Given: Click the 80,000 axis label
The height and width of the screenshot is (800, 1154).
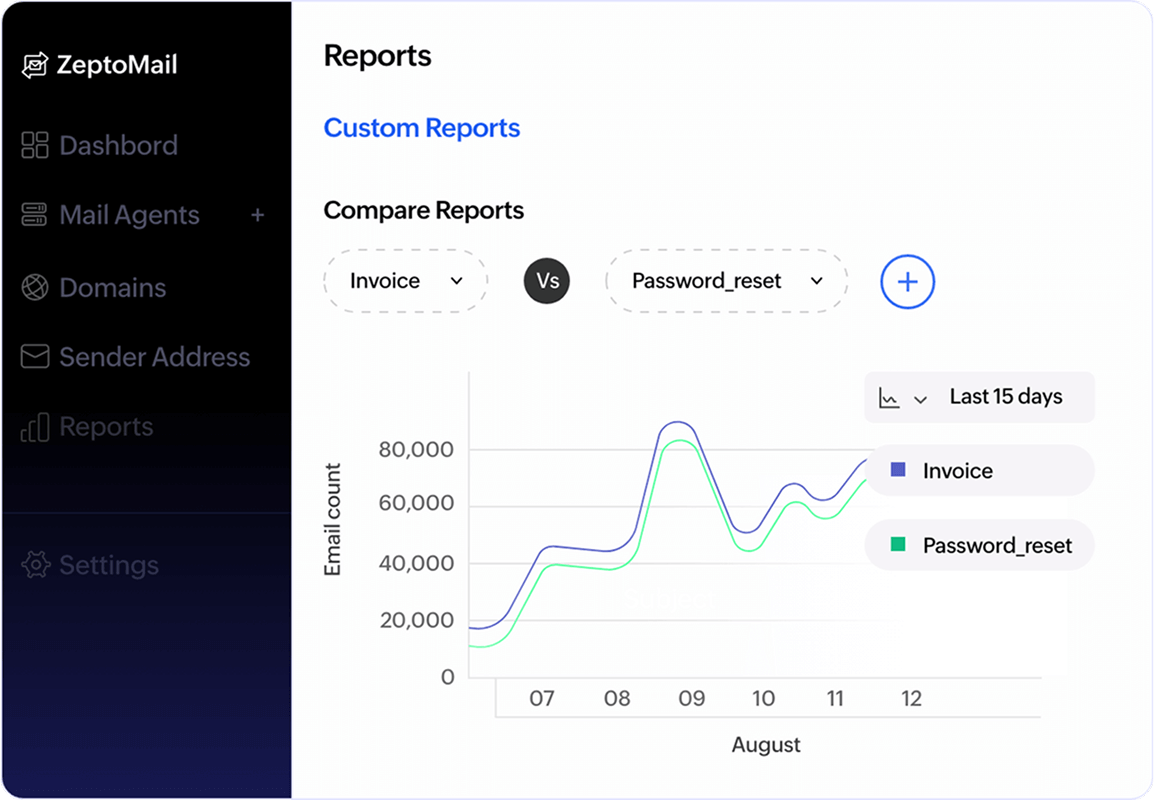Looking at the screenshot, I should [x=416, y=450].
